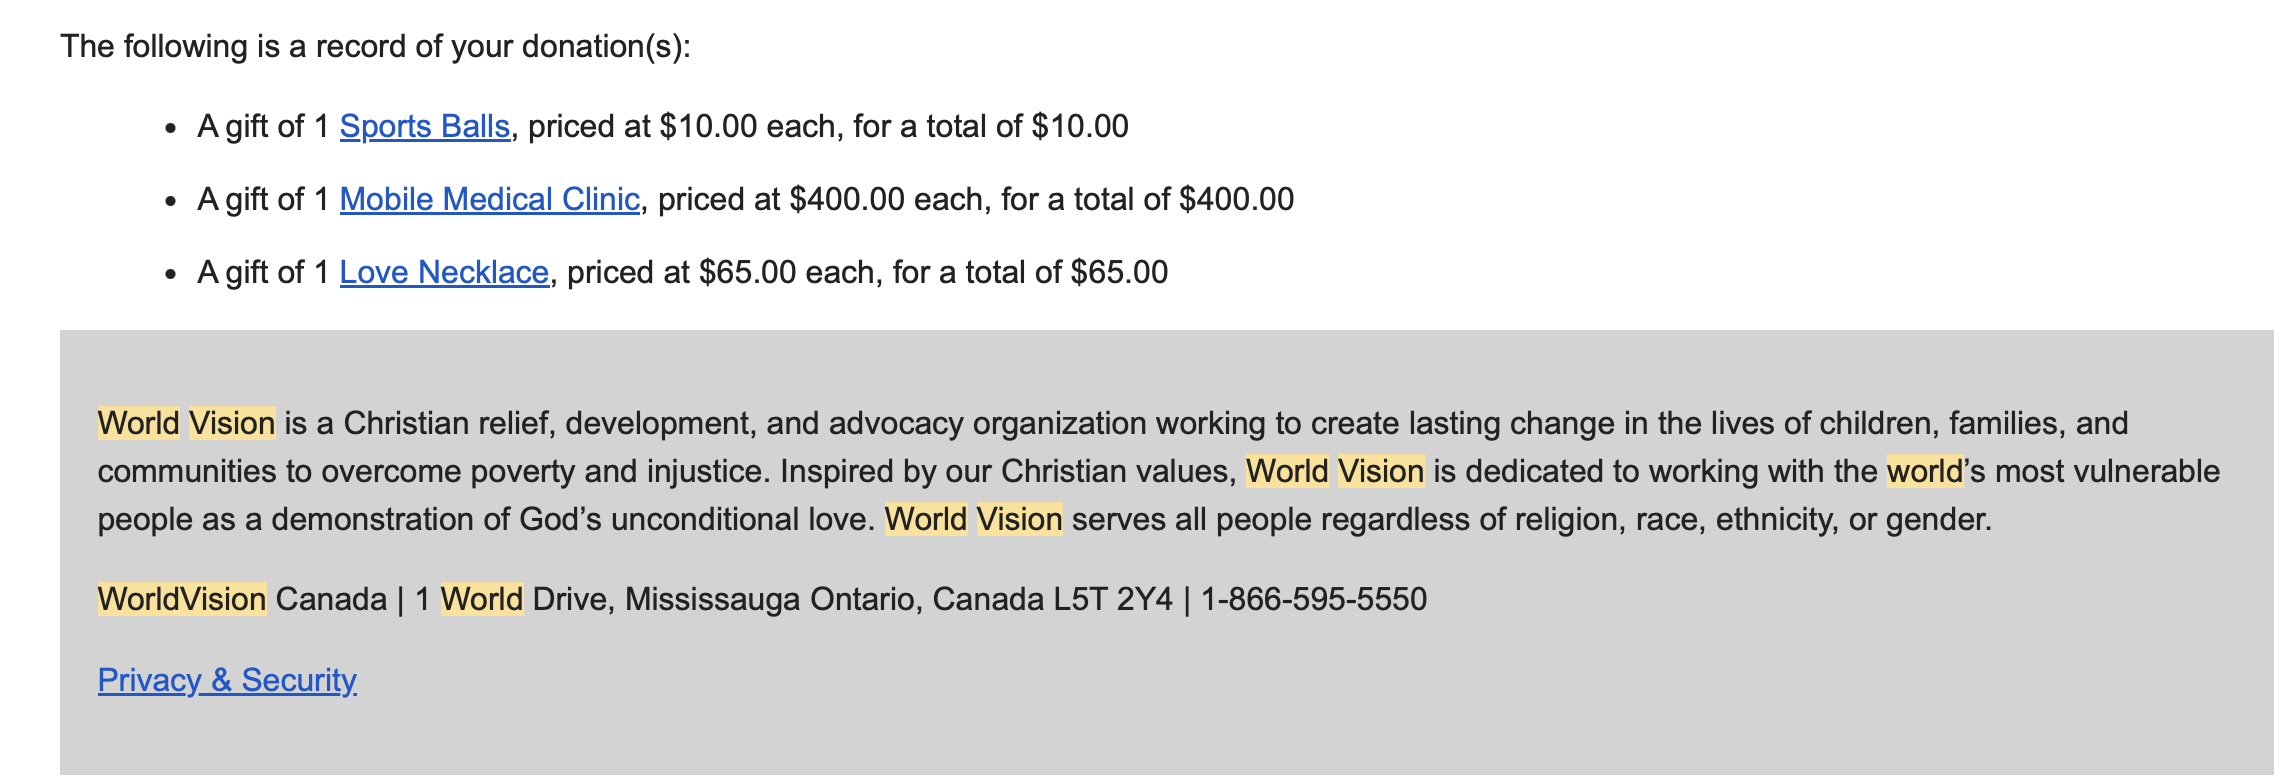Click the Mobile Medical Clinic total of $400.00
Screen dimensions: 2292x784
pos(1236,200)
